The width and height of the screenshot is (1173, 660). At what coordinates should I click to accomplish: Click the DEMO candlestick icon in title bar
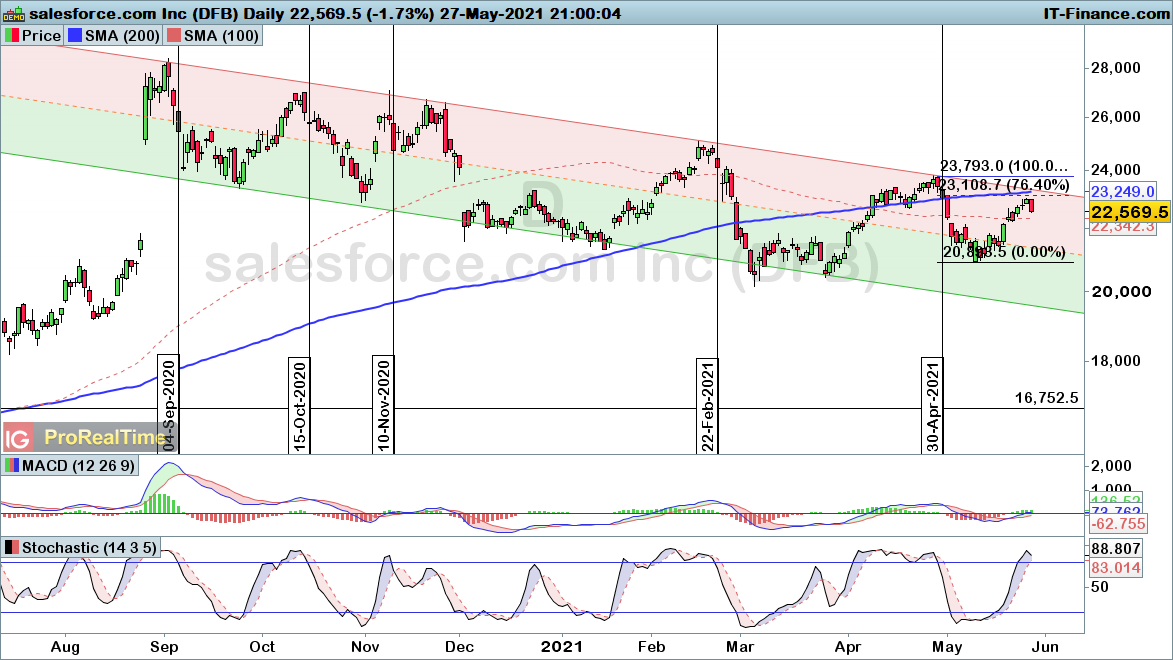[11, 13]
